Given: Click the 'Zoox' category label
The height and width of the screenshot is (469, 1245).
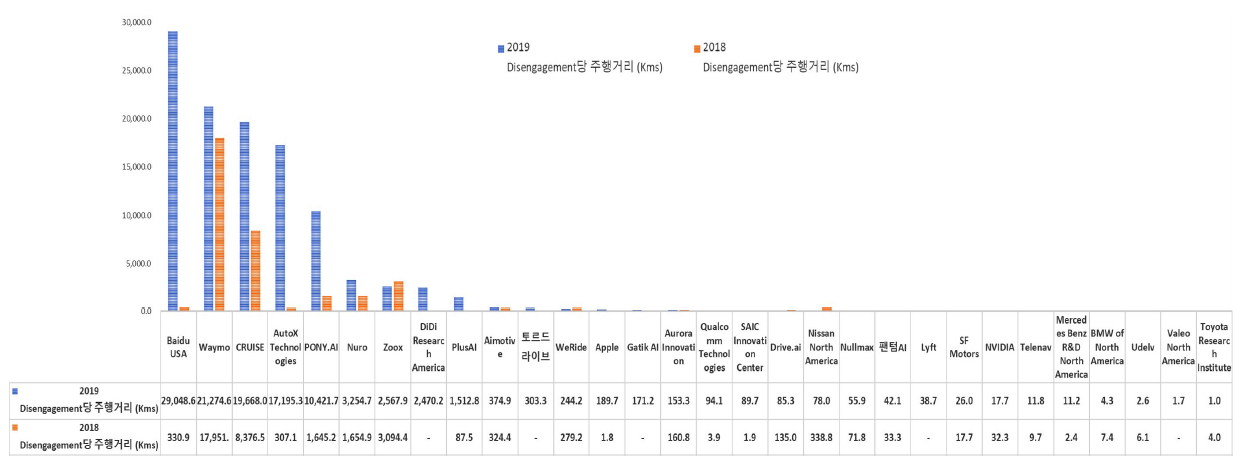Looking at the screenshot, I should click(392, 347).
